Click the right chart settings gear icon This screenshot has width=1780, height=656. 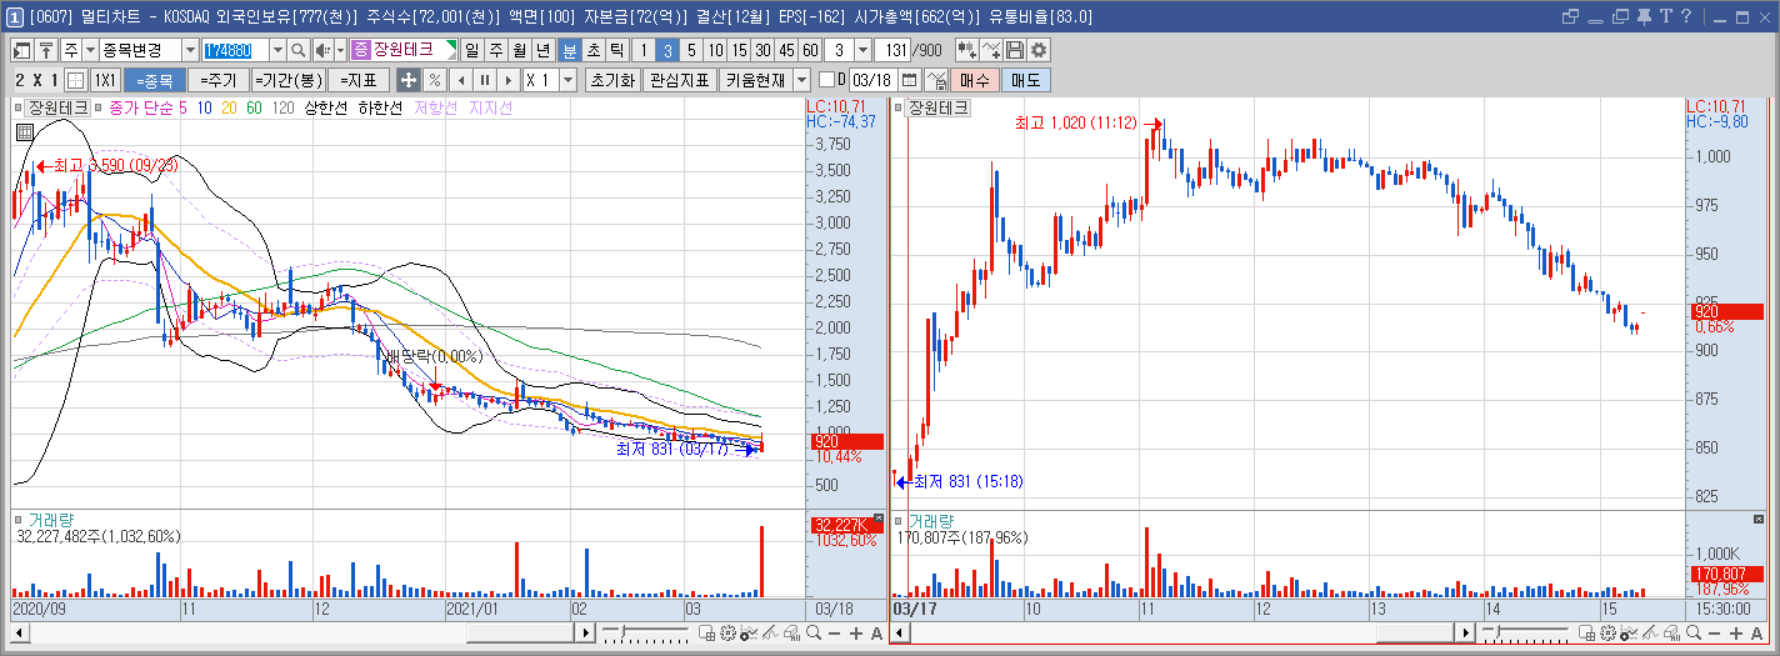(1608, 633)
